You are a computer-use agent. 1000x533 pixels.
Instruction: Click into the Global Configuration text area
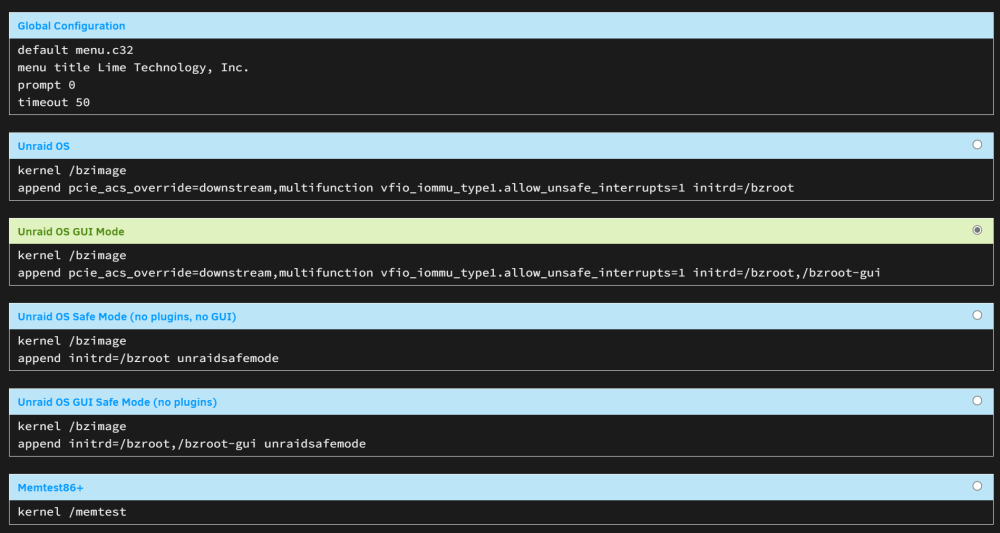click(501, 77)
